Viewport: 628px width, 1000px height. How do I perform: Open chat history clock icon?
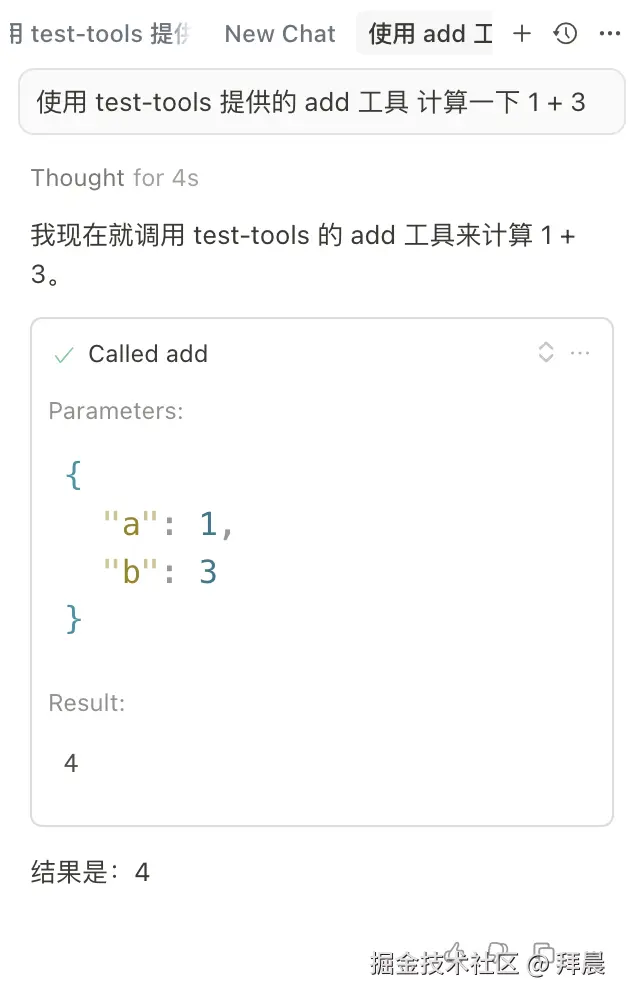565,34
